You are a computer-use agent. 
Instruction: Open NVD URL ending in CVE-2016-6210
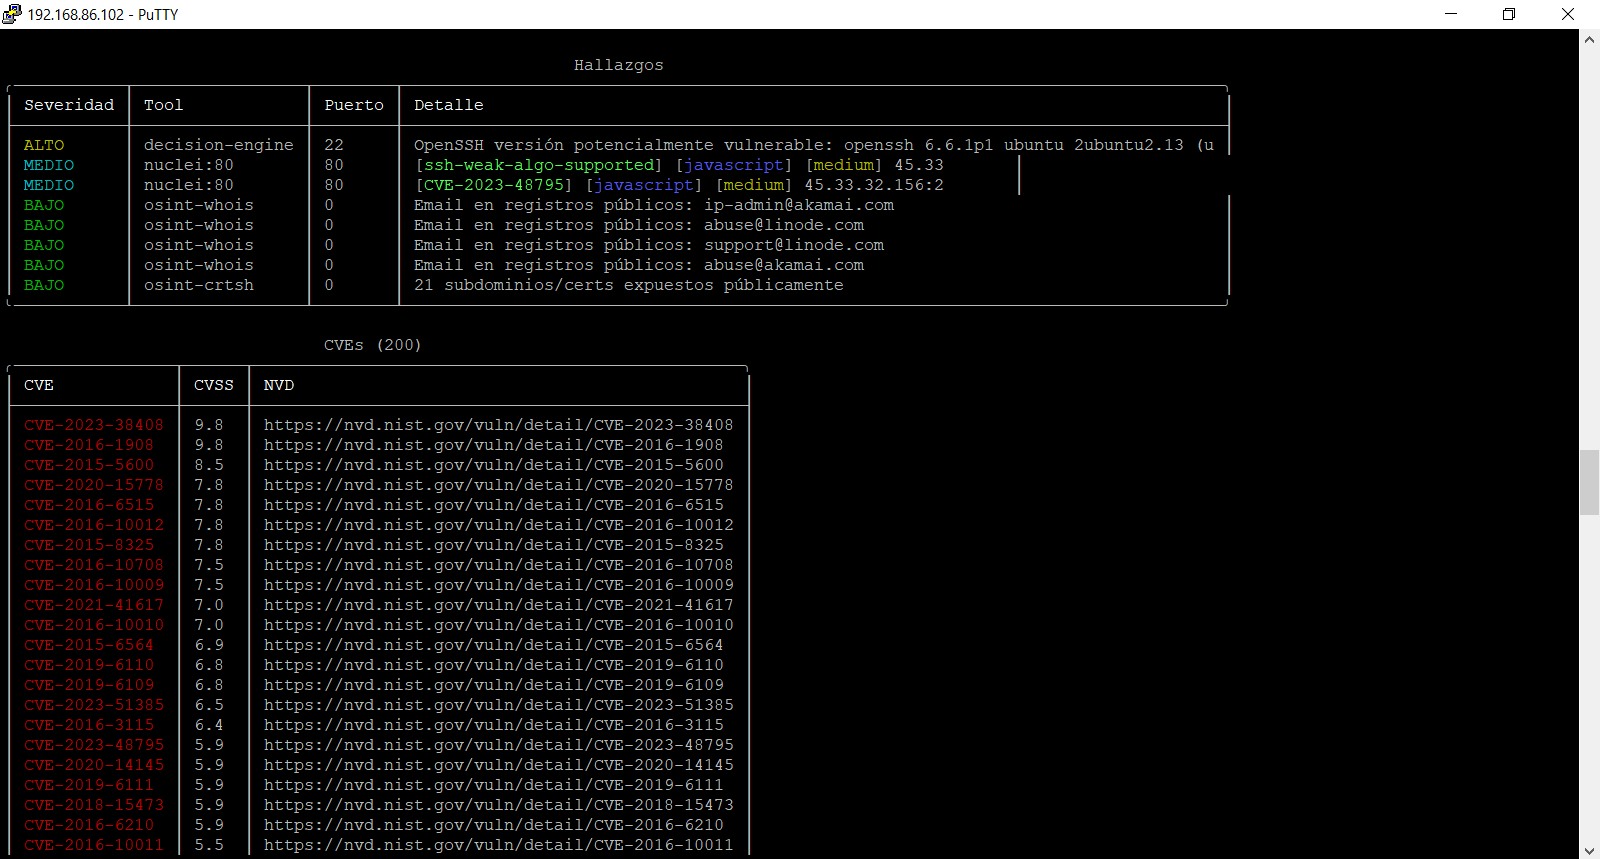[x=494, y=825]
